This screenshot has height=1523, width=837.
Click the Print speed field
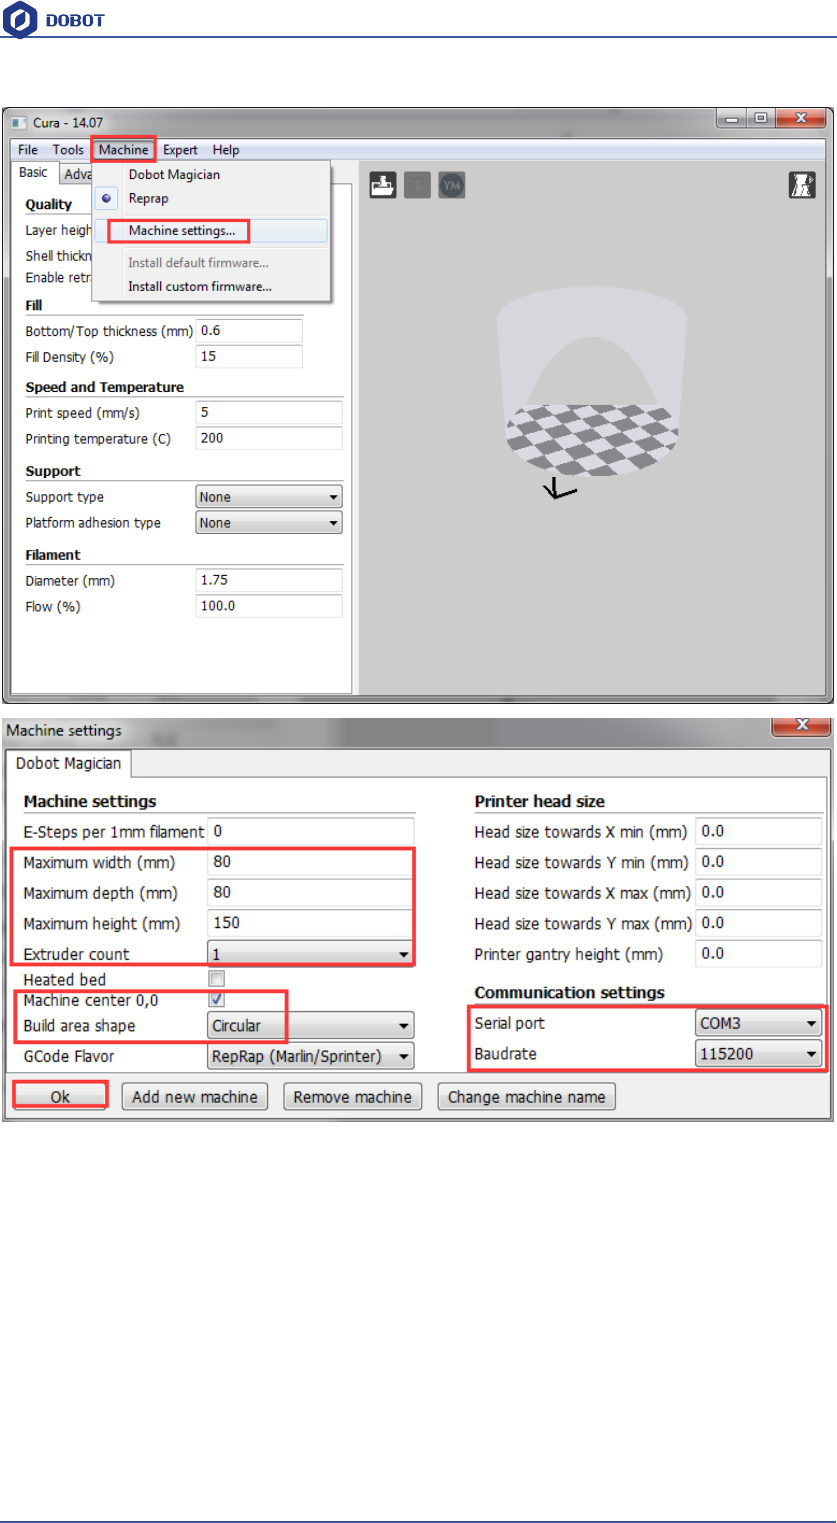tap(268, 413)
